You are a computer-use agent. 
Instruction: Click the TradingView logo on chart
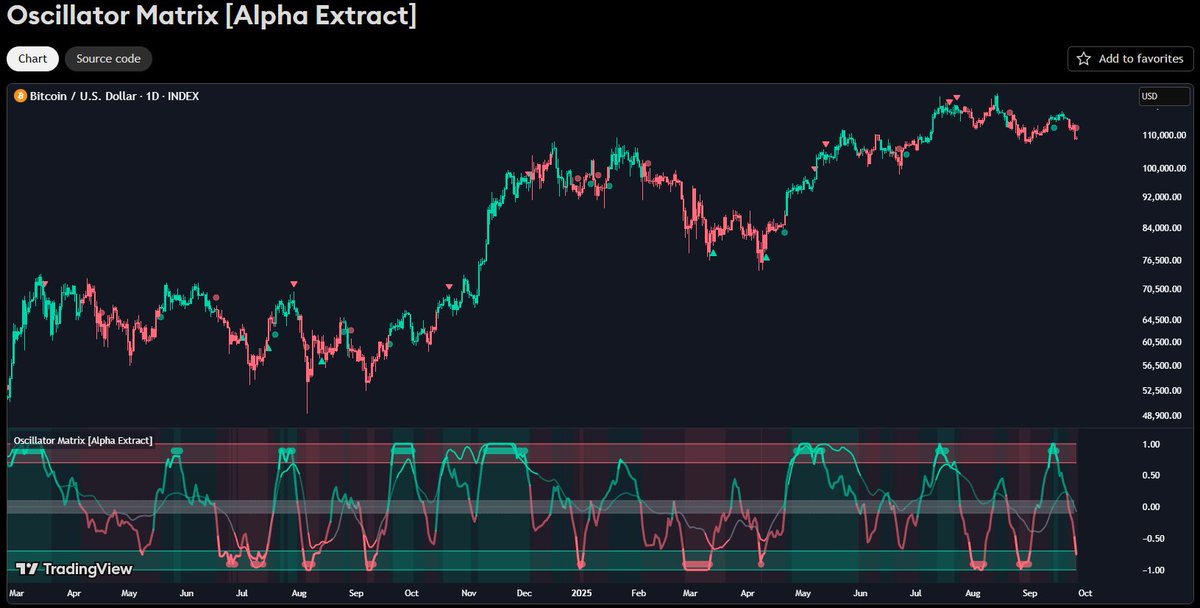[x=74, y=569]
